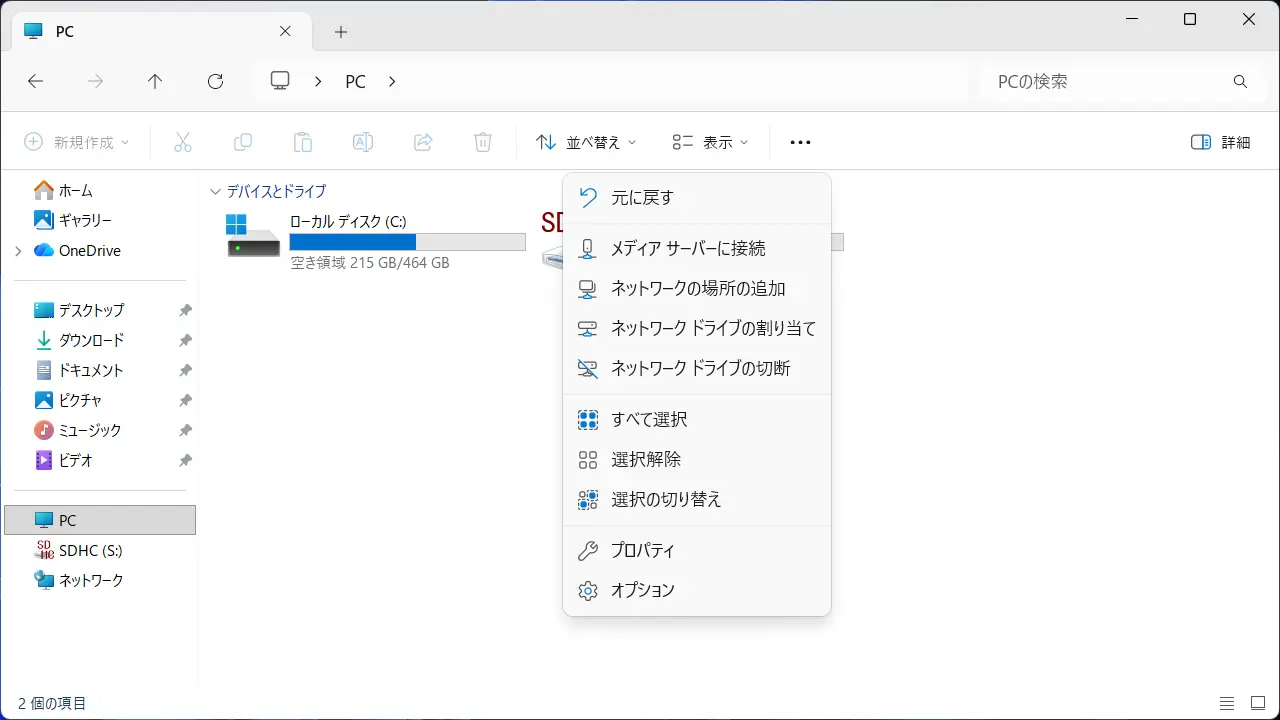
Task: Click the C: drive storage usage bar
Action: click(407, 242)
